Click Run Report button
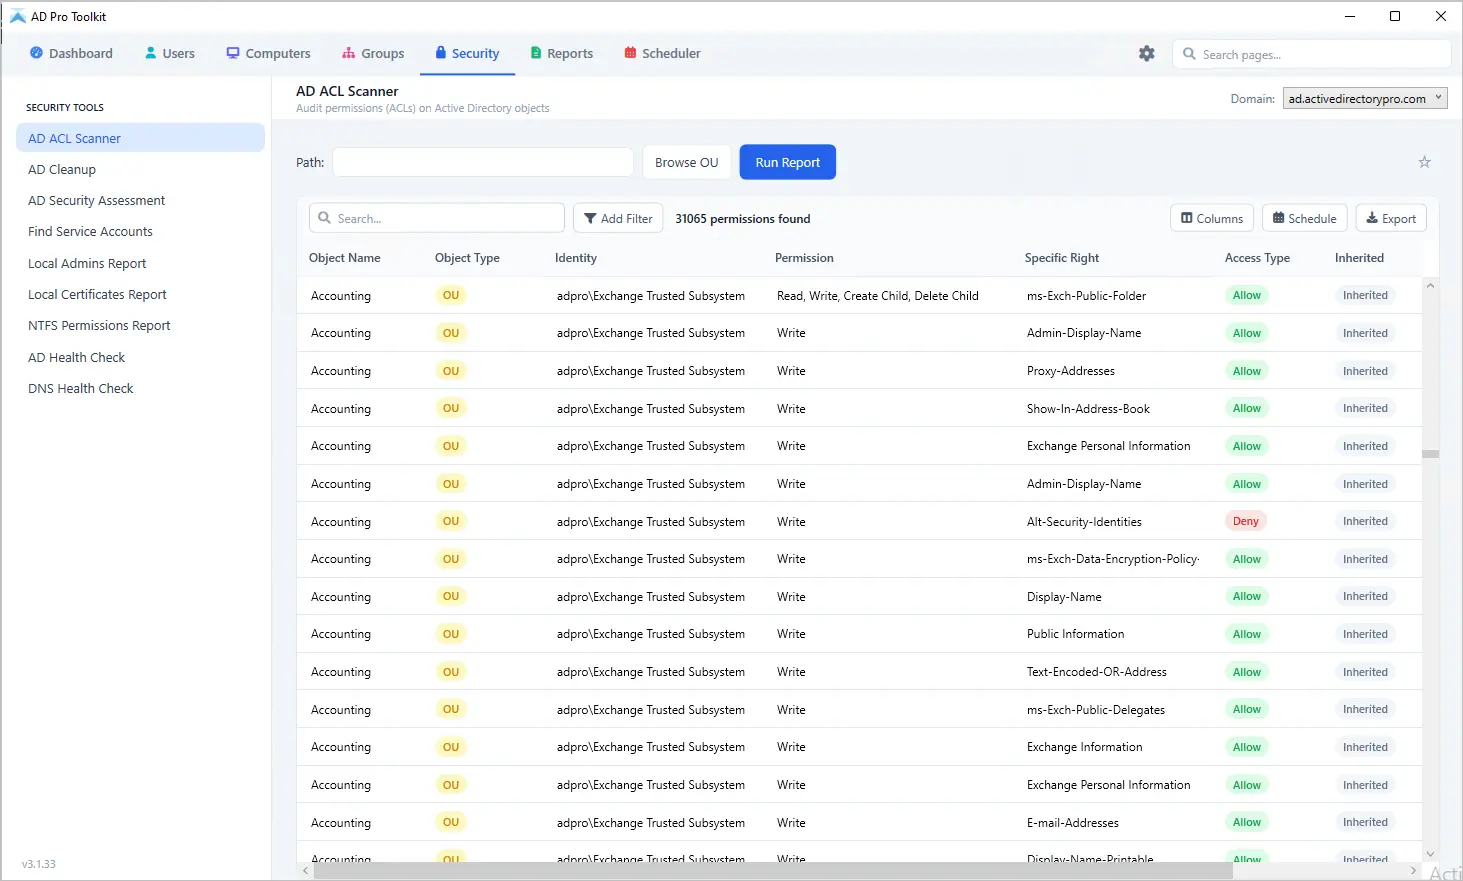Image resolution: width=1463 pixels, height=881 pixels. pos(787,162)
